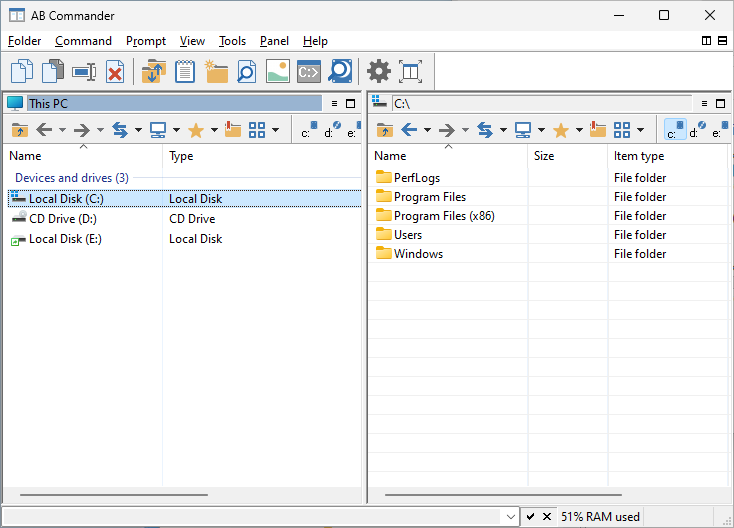This screenshot has width=734, height=528.
Task: Click the command line checkmark button
Action: (x=530, y=517)
